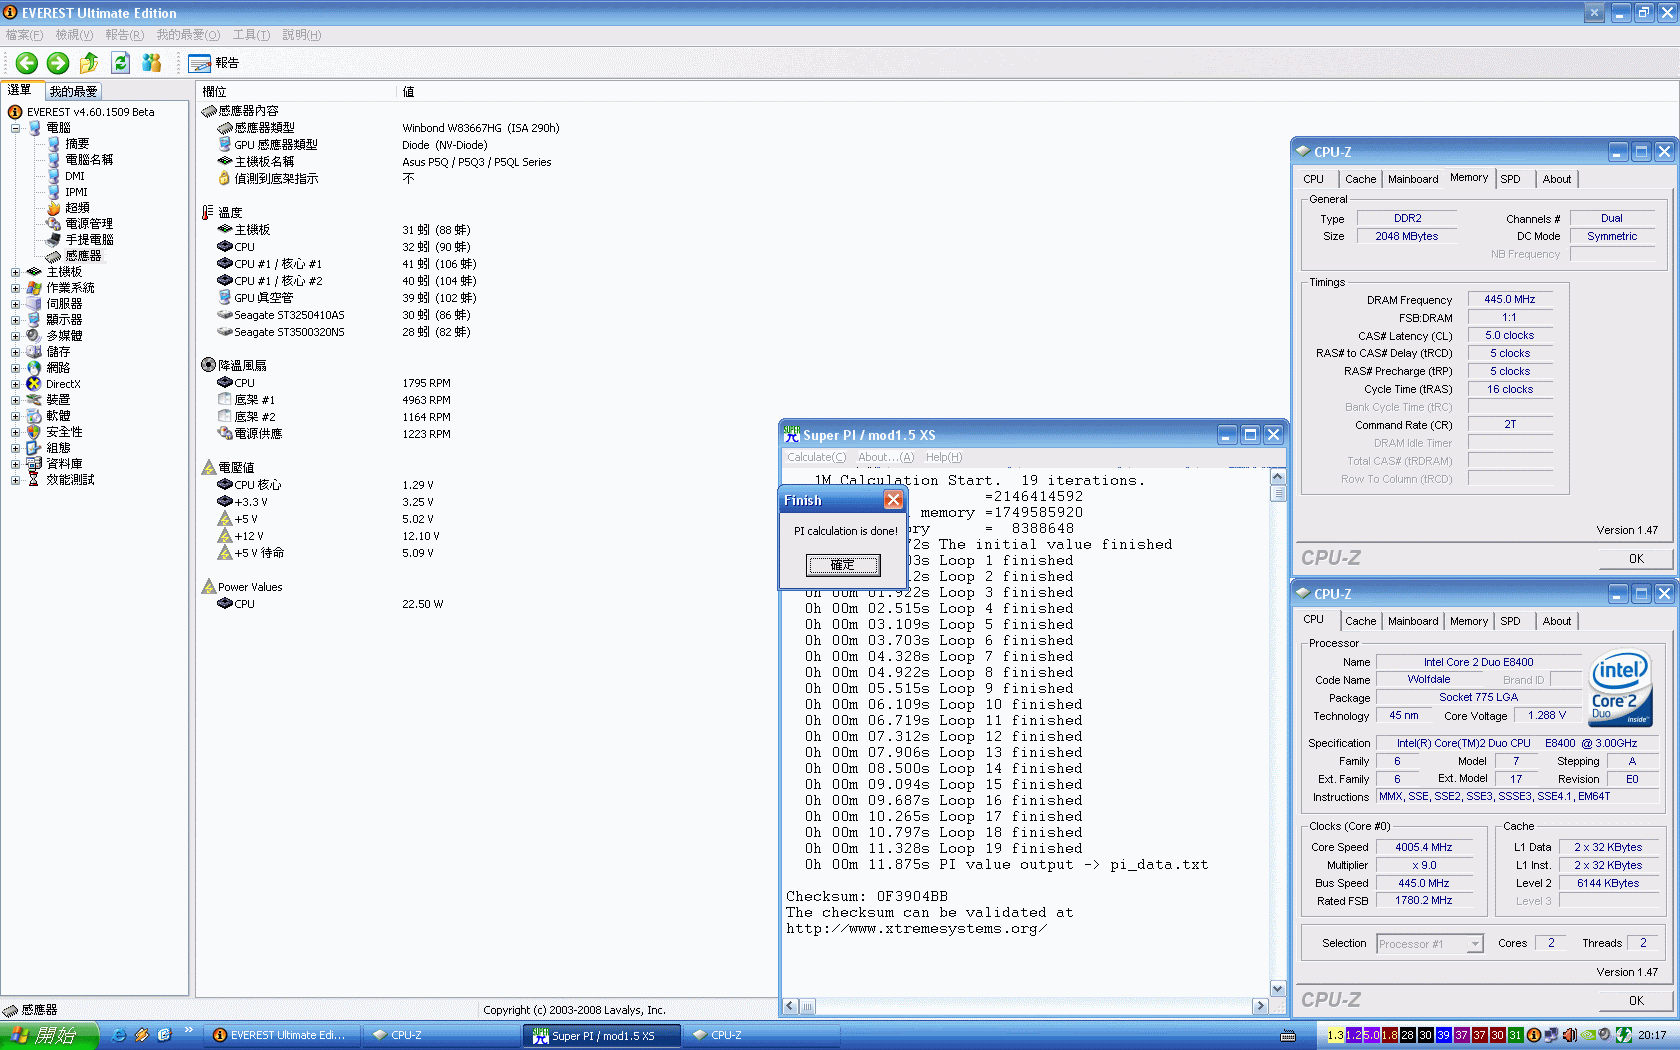Click the folder Up-level toolbar icon

coord(89,63)
